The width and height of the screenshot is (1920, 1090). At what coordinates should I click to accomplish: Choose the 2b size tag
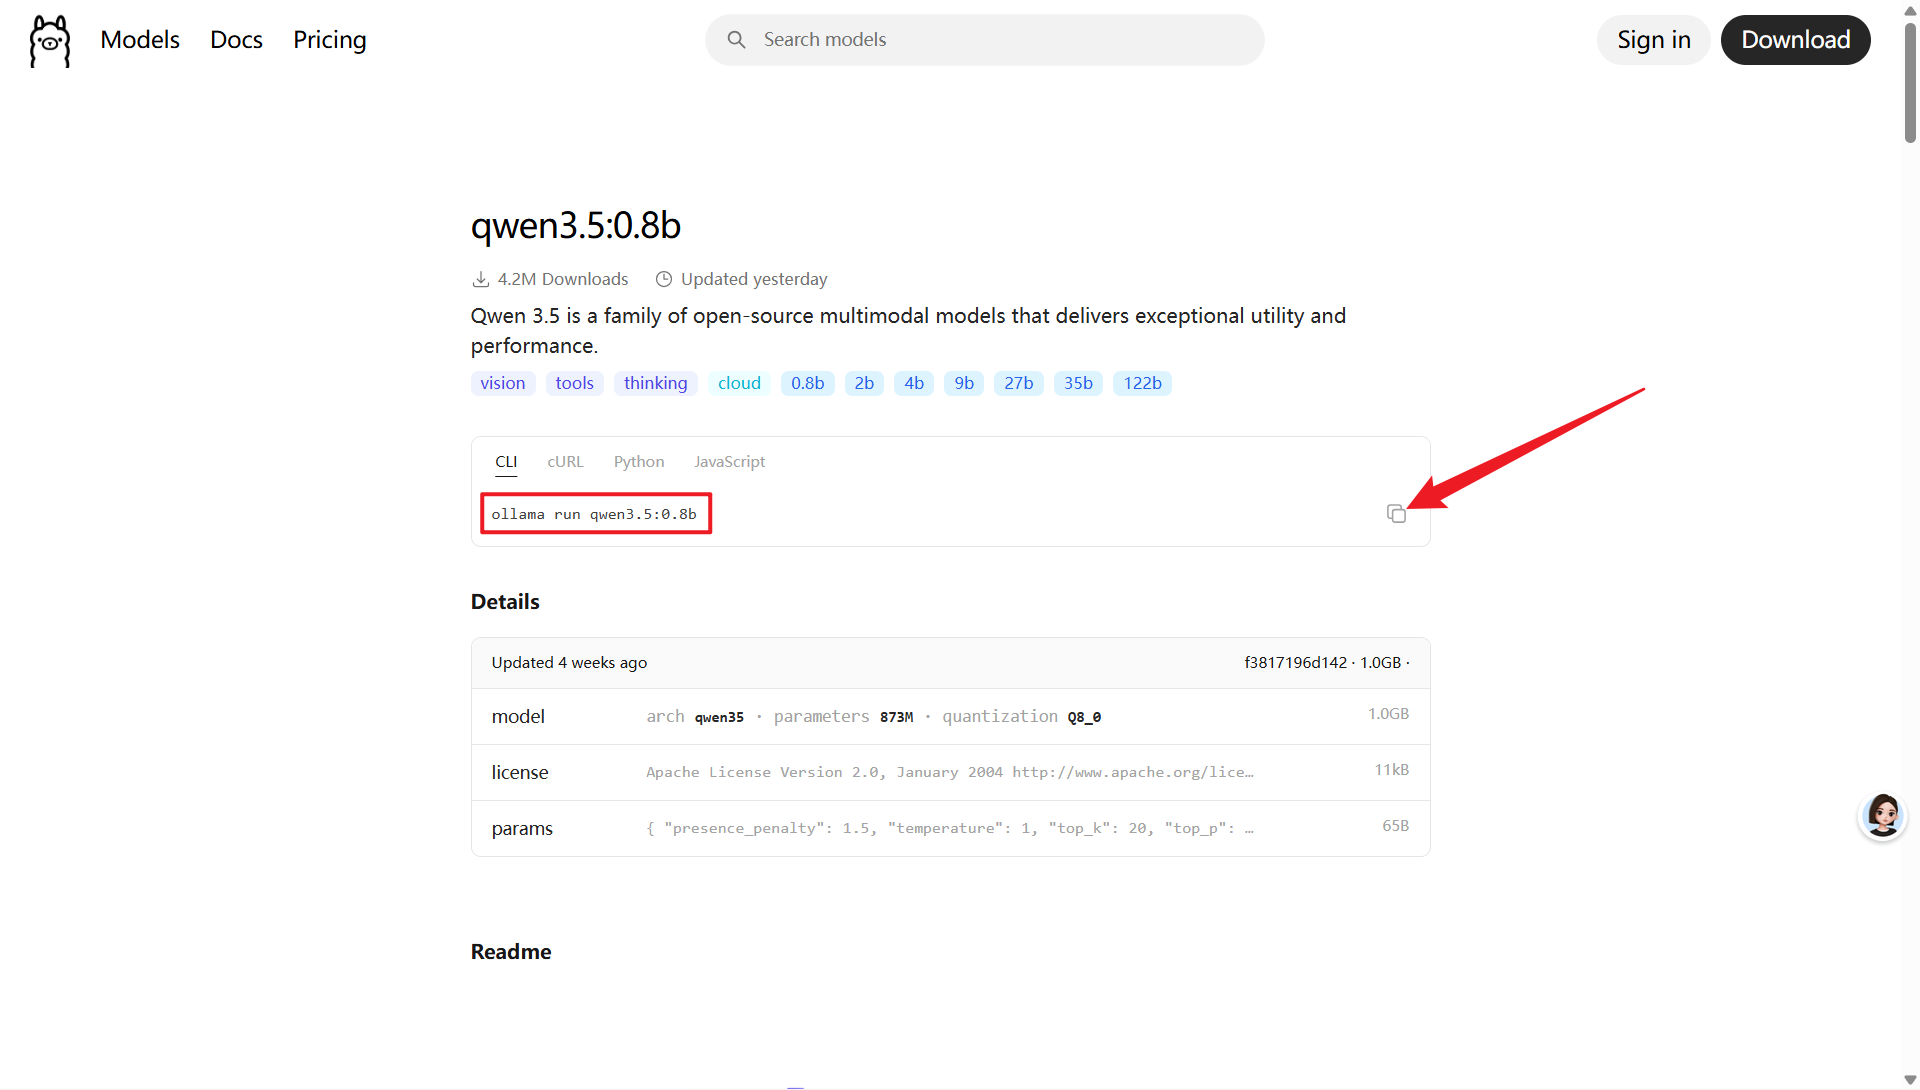pyautogui.click(x=865, y=384)
